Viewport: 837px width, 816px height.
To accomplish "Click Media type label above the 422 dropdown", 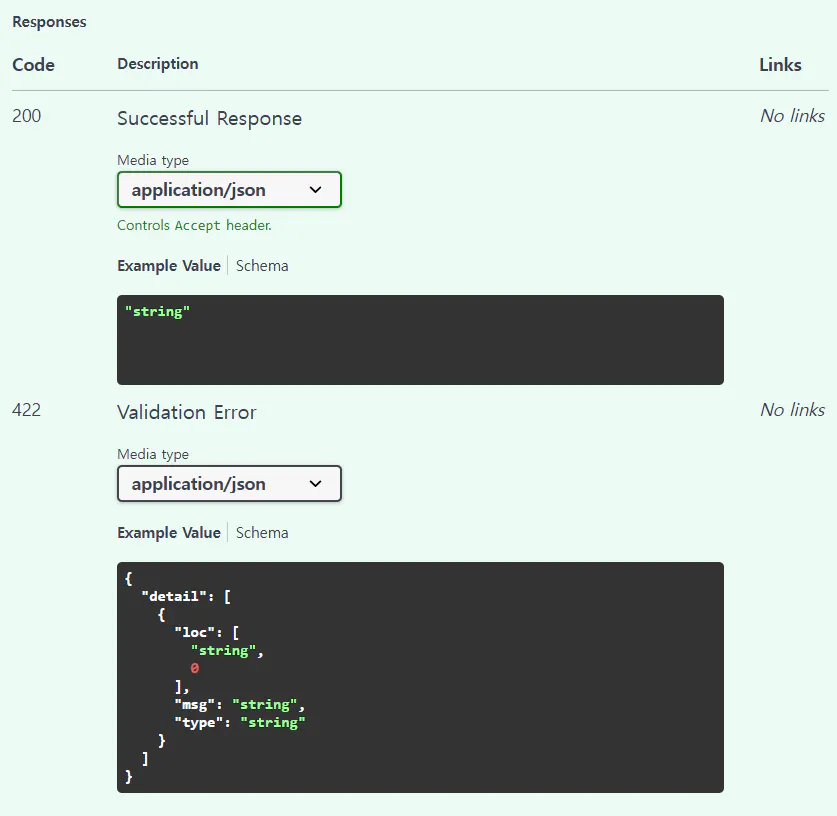I will pyautogui.click(x=153, y=454).
